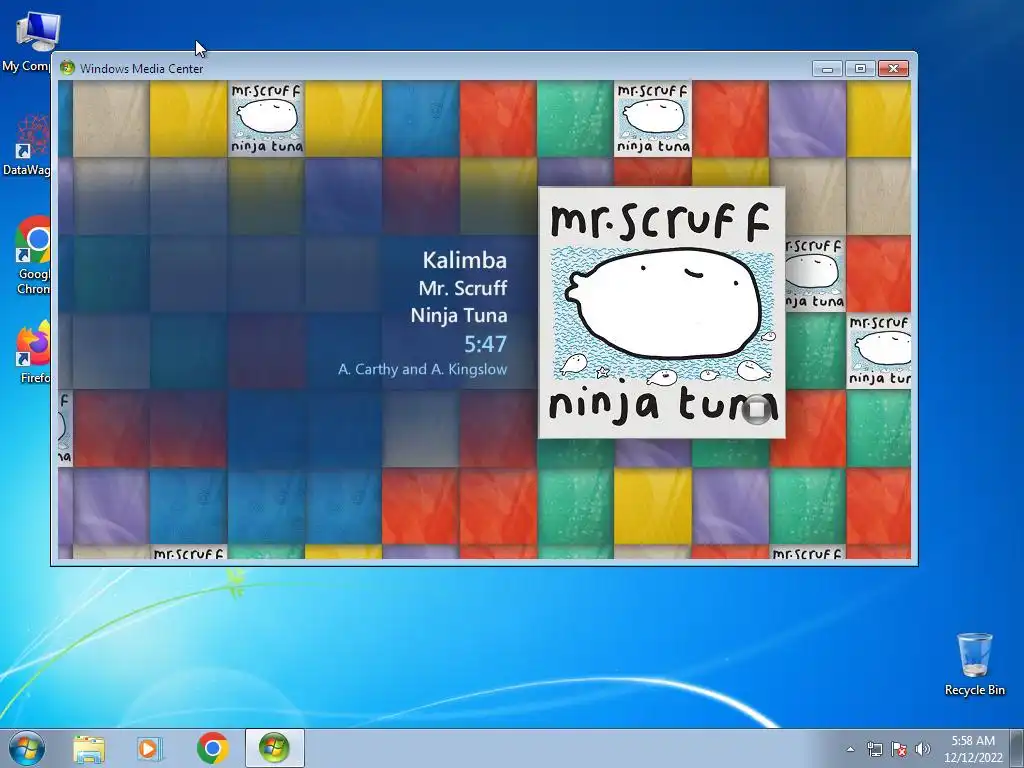This screenshot has height=768, width=1024.
Task: Click the large Mr. Scruff Ninja Tuna album cover
Action: click(x=662, y=313)
